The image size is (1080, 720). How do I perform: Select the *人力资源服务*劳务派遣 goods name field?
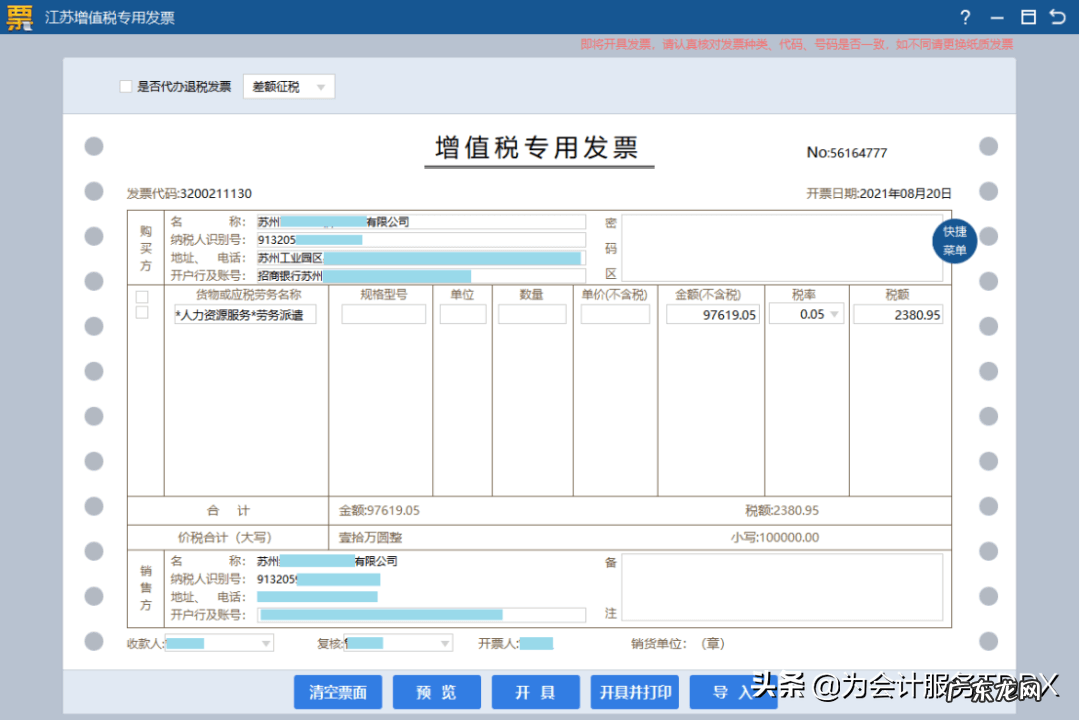pos(245,314)
